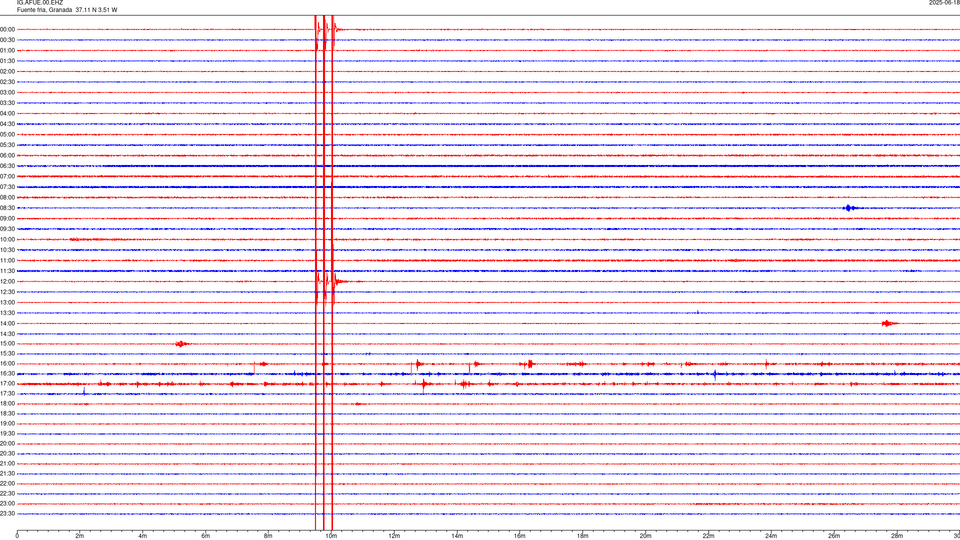Click the 00:00 trace time label

coord(8,29)
